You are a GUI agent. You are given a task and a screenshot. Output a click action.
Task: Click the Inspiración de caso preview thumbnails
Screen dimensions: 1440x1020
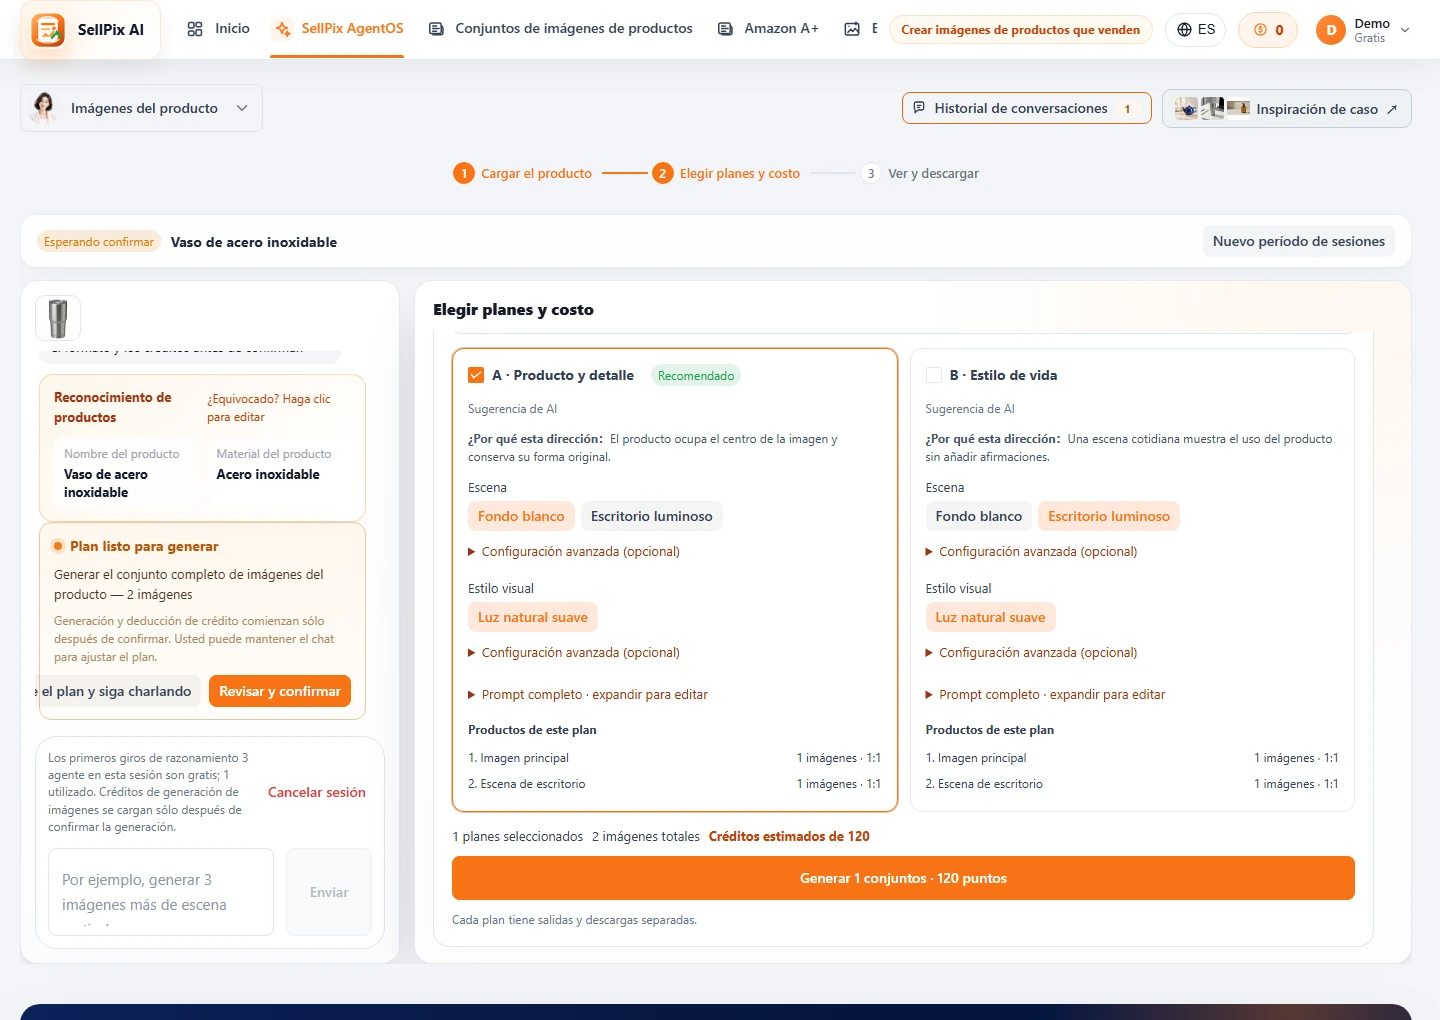point(1212,108)
